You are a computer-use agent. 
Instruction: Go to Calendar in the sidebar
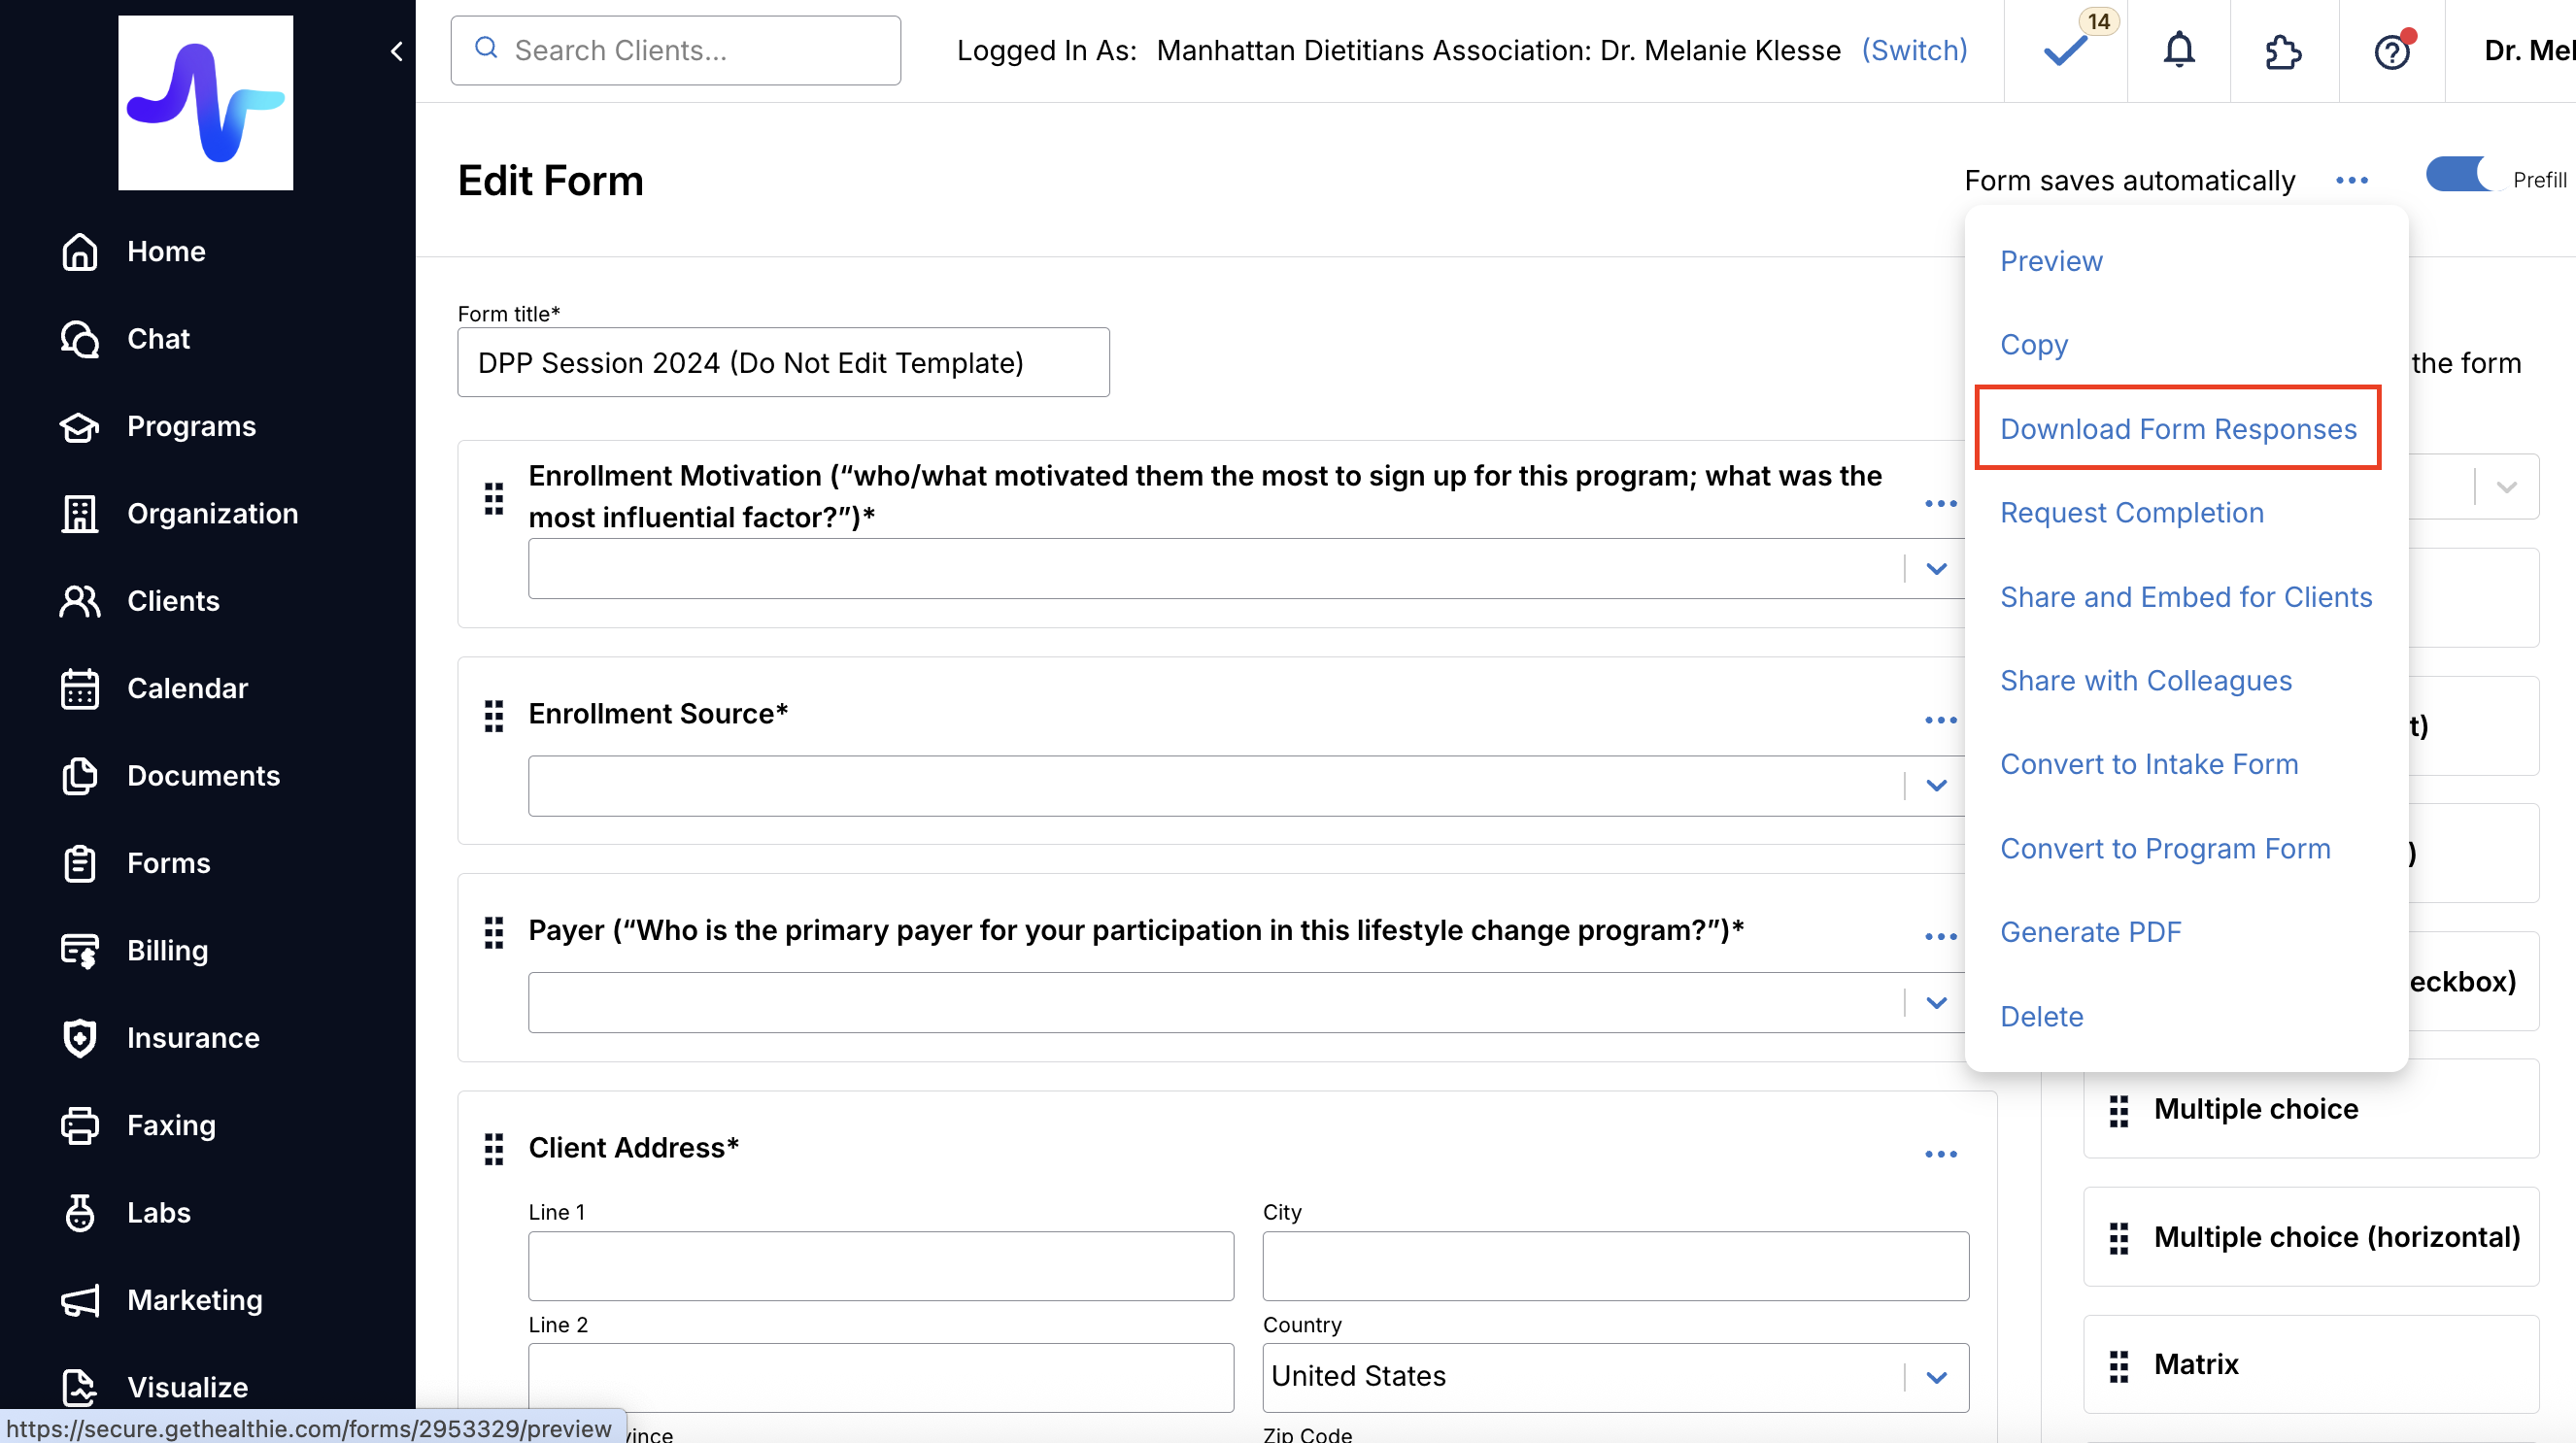tap(187, 688)
